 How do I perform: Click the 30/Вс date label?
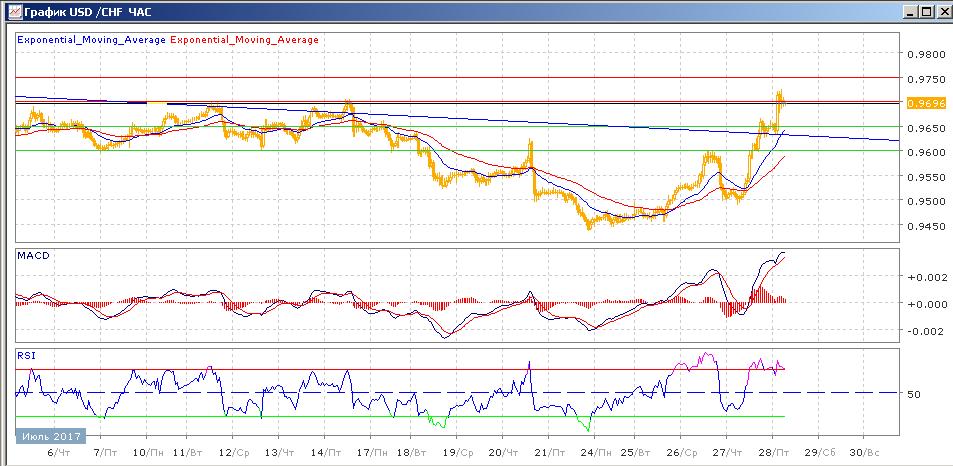click(864, 453)
